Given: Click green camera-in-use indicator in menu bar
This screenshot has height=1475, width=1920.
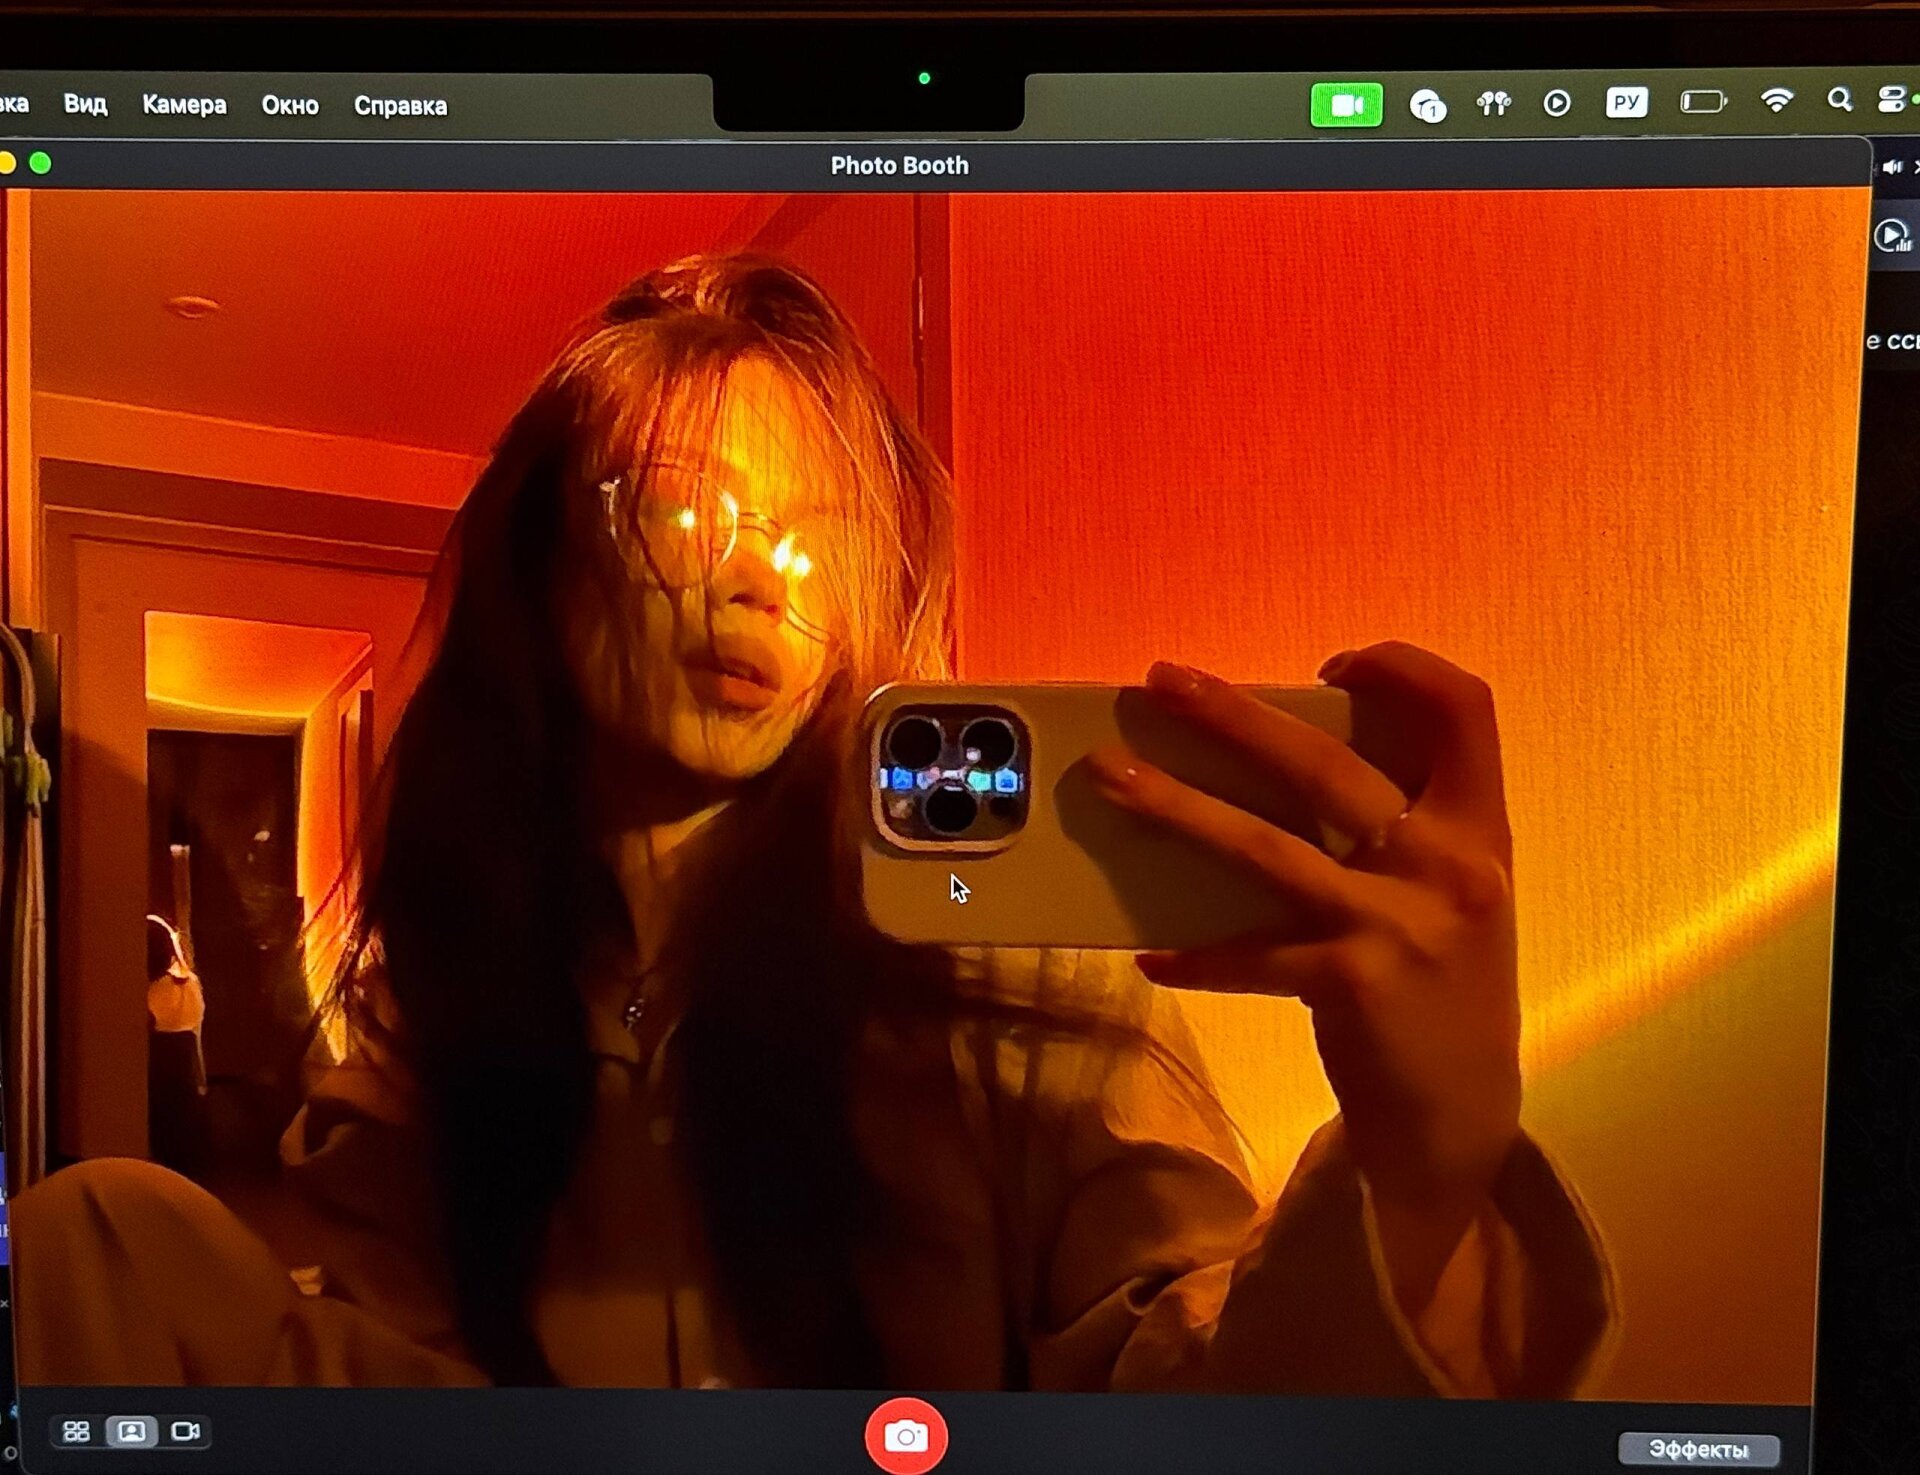Looking at the screenshot, I should (x=1346, y=105).
